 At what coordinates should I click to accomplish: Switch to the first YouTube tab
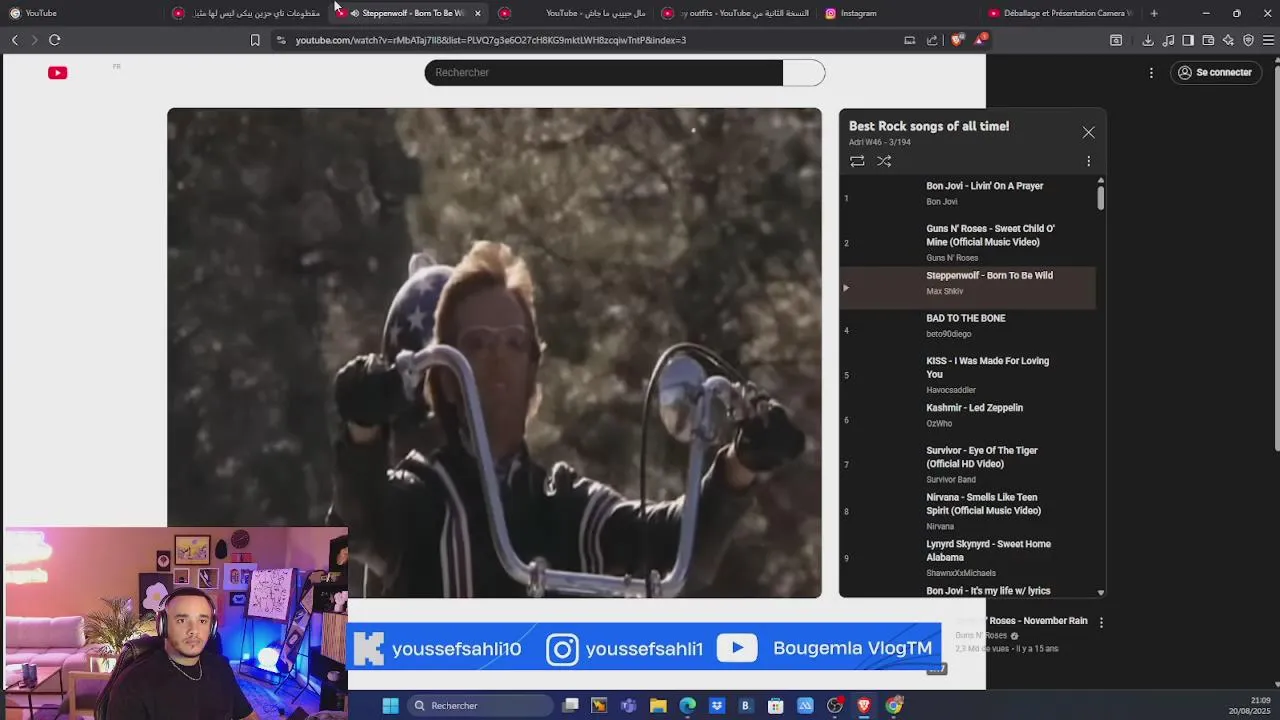point(80,13)
